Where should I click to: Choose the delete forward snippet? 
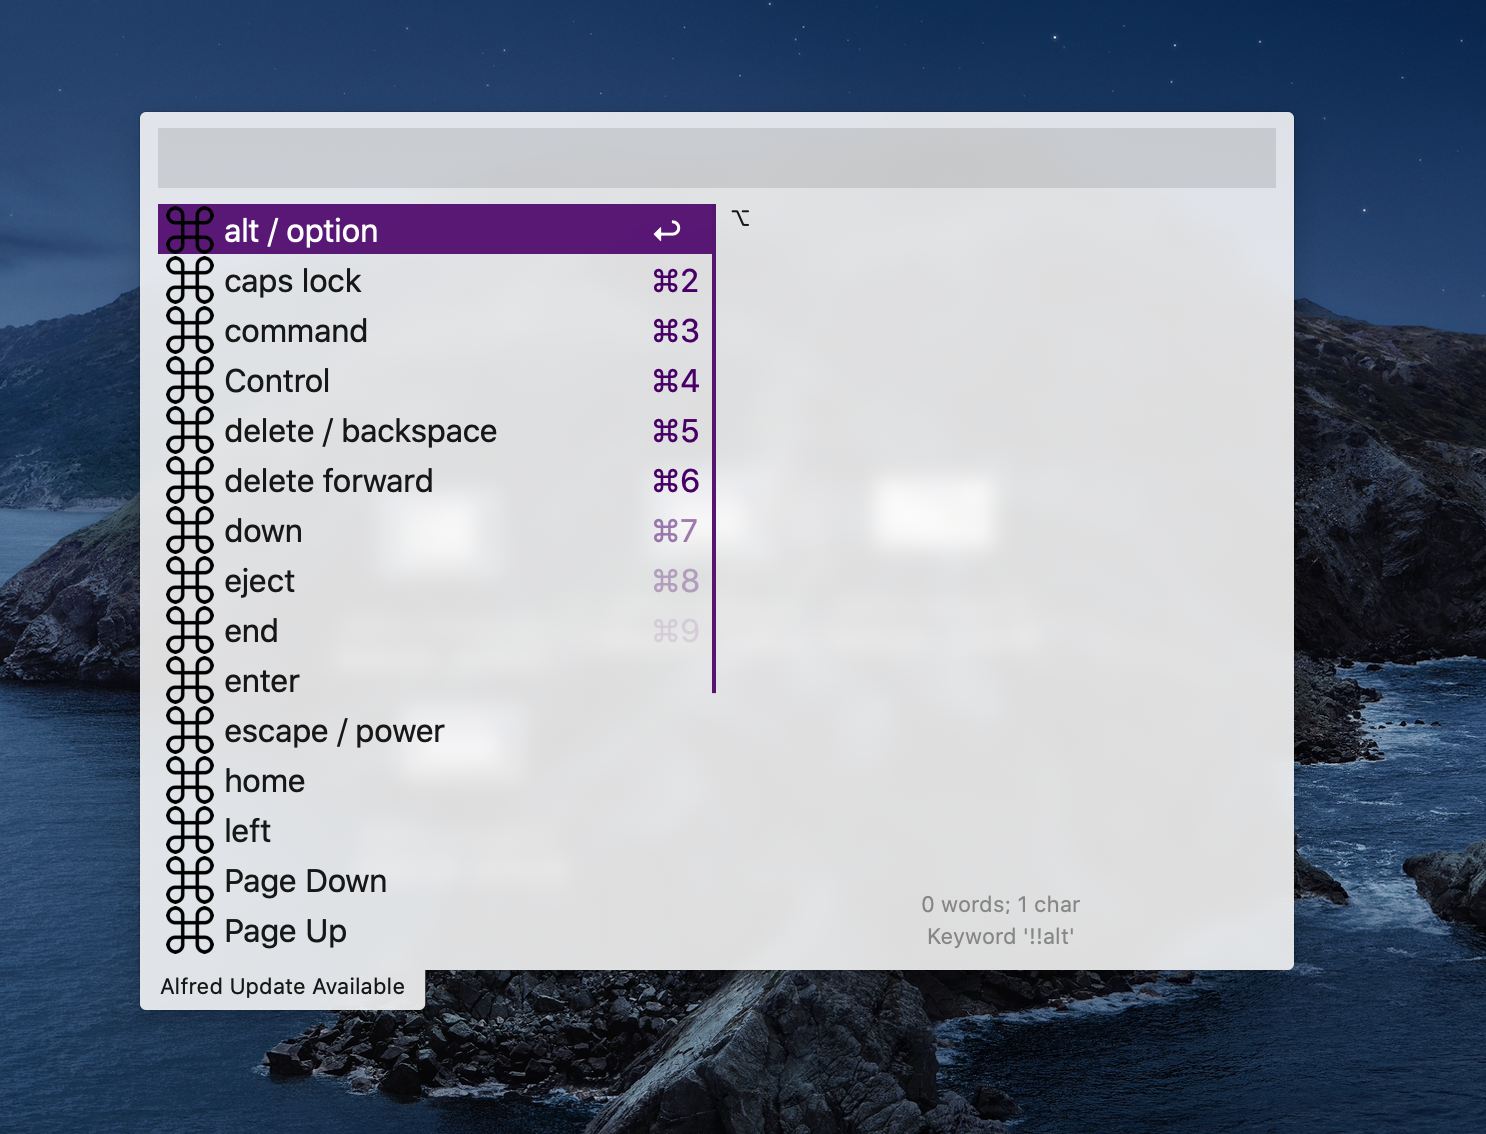(437, 480)
